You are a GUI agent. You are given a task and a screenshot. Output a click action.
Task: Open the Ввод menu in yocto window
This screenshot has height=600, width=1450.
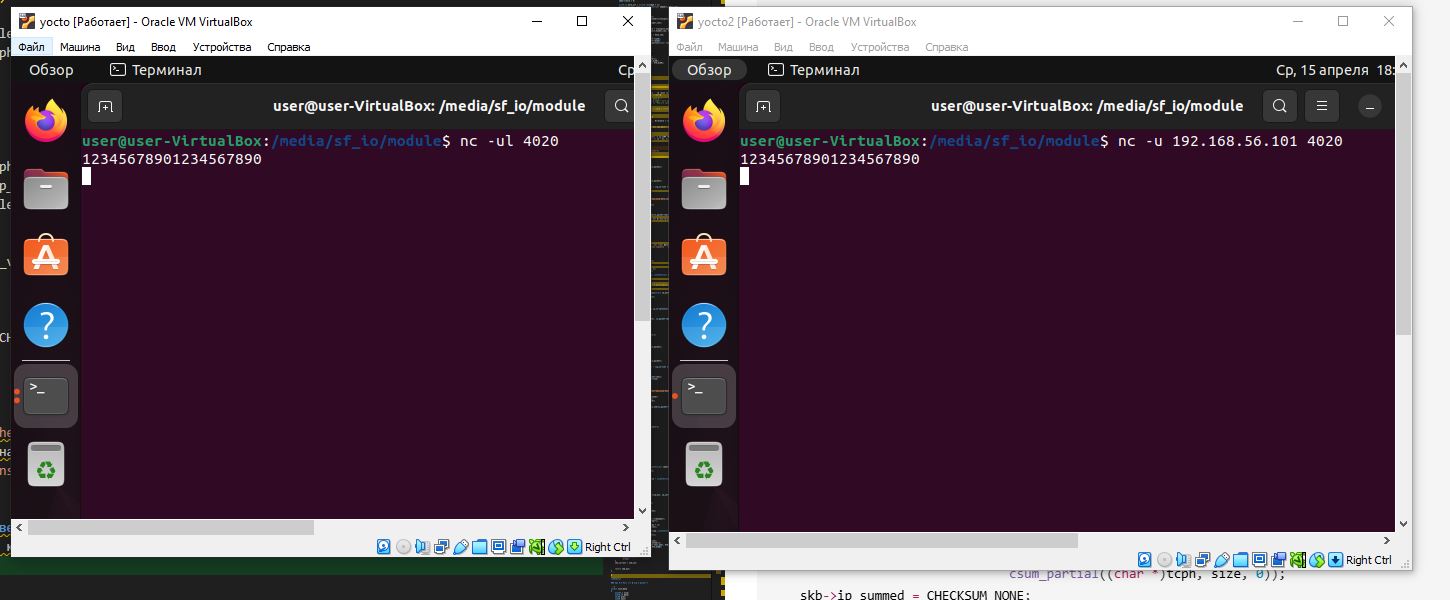click(163, 47)
